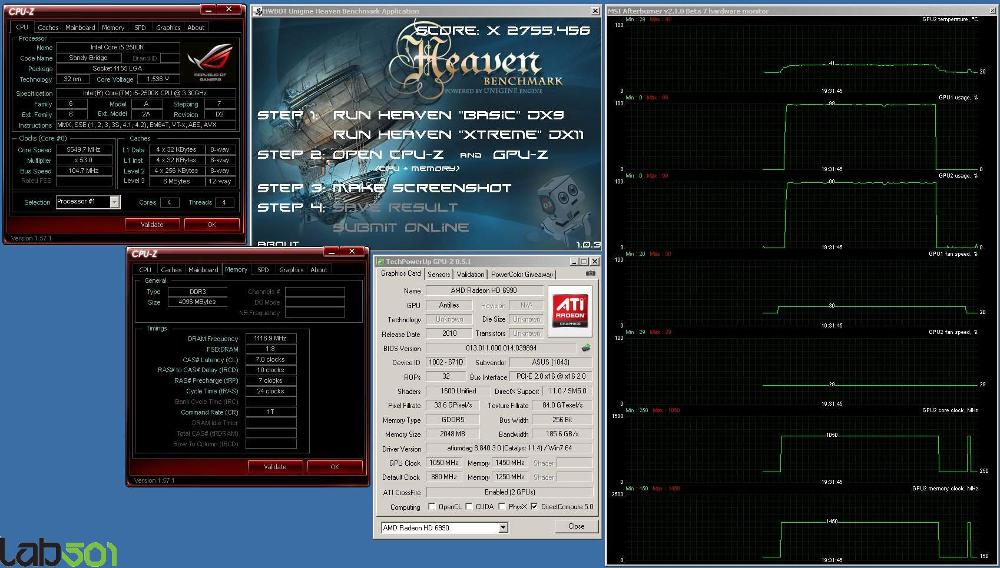
Task: Click Submit Online in Heaven app
Action: [401, 227]
